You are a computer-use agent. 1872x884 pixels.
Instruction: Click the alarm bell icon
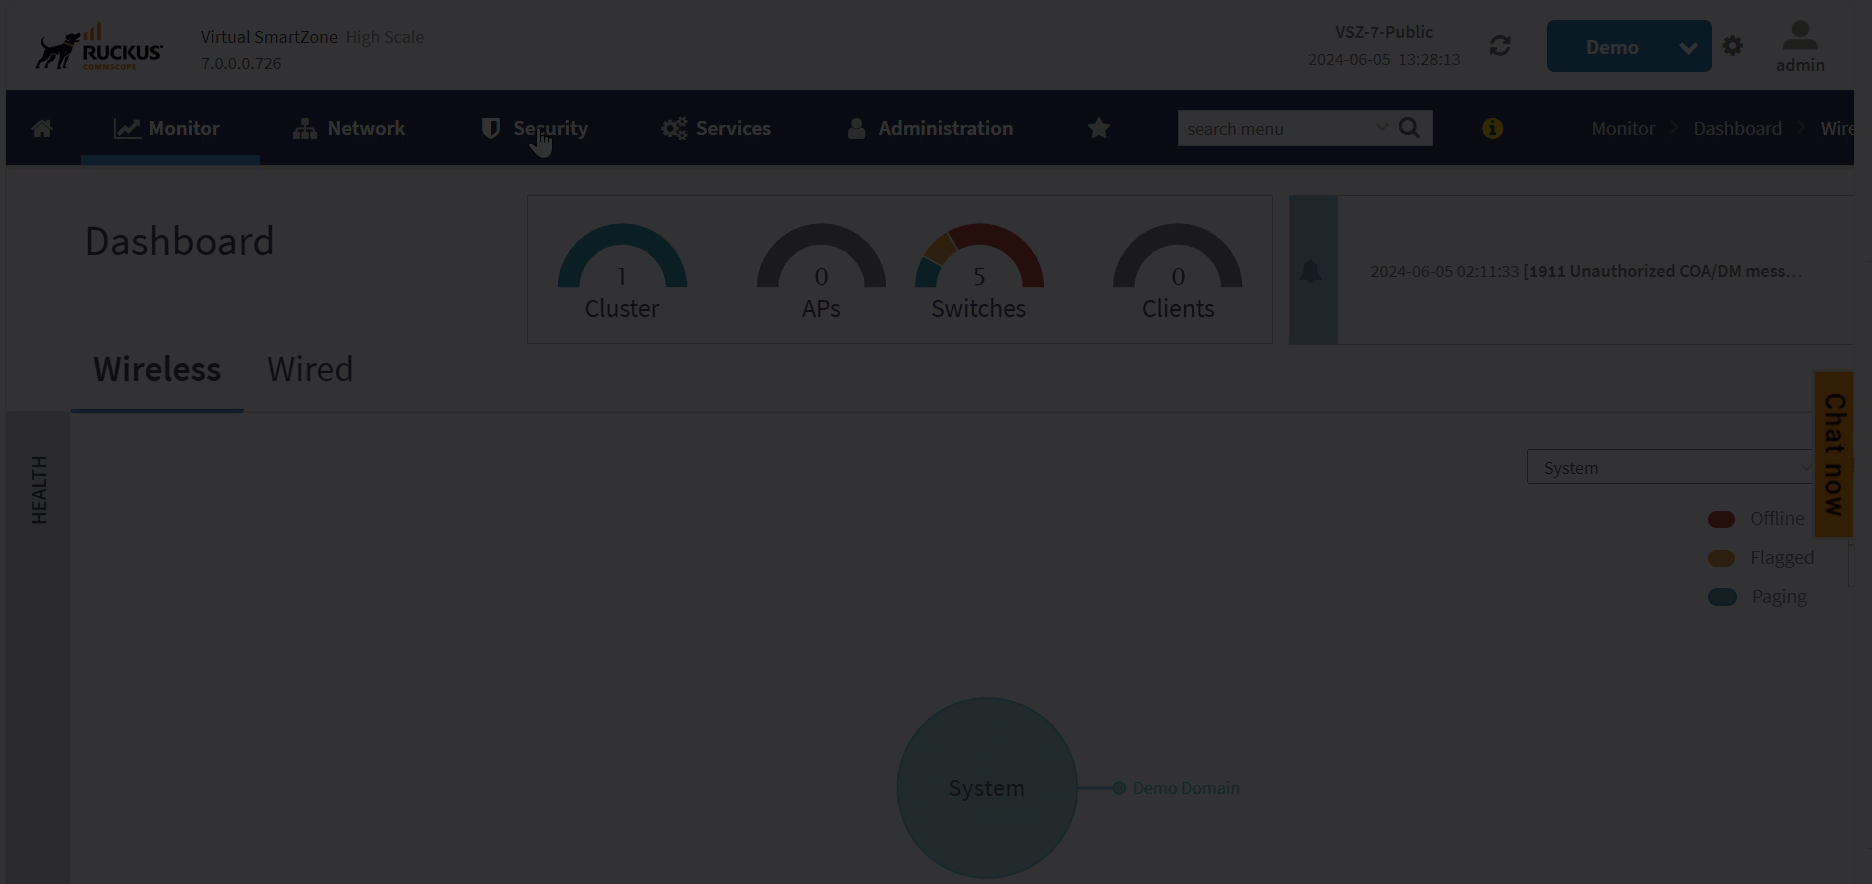coord(1311,271)
